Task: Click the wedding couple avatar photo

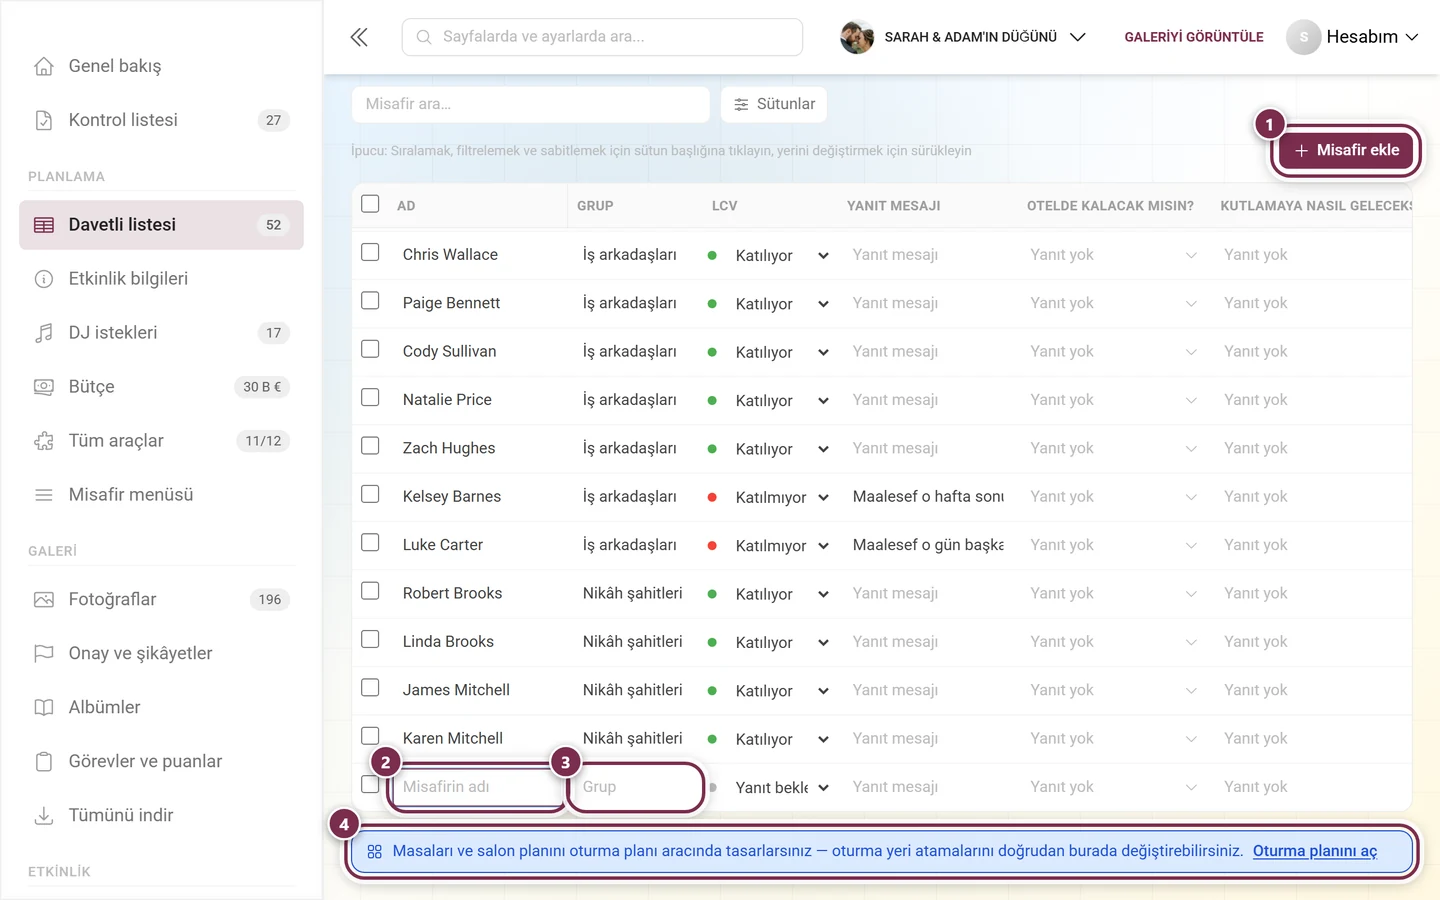Action: [857, 37]
